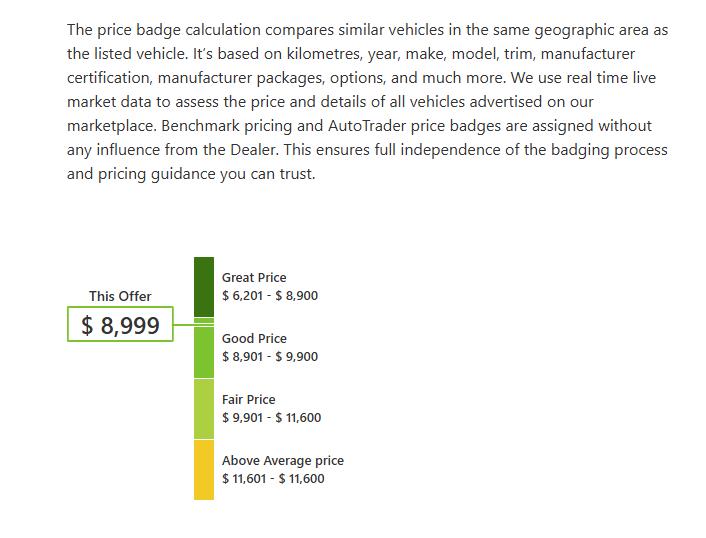Click the light green Fair Price bar segment

(204, 409)
